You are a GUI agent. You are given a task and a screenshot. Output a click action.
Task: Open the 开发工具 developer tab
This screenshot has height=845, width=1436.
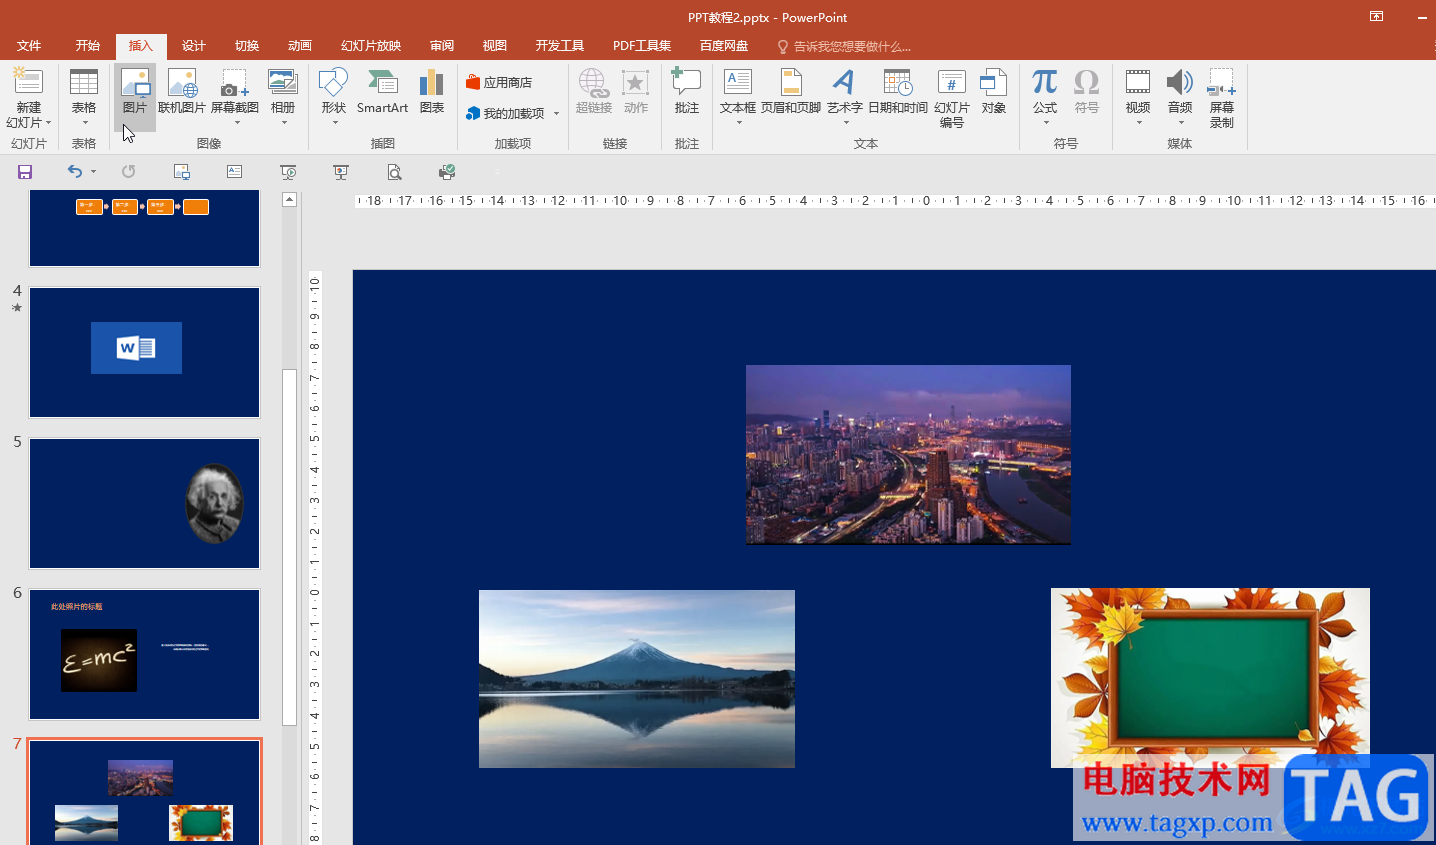click(560, 46)
